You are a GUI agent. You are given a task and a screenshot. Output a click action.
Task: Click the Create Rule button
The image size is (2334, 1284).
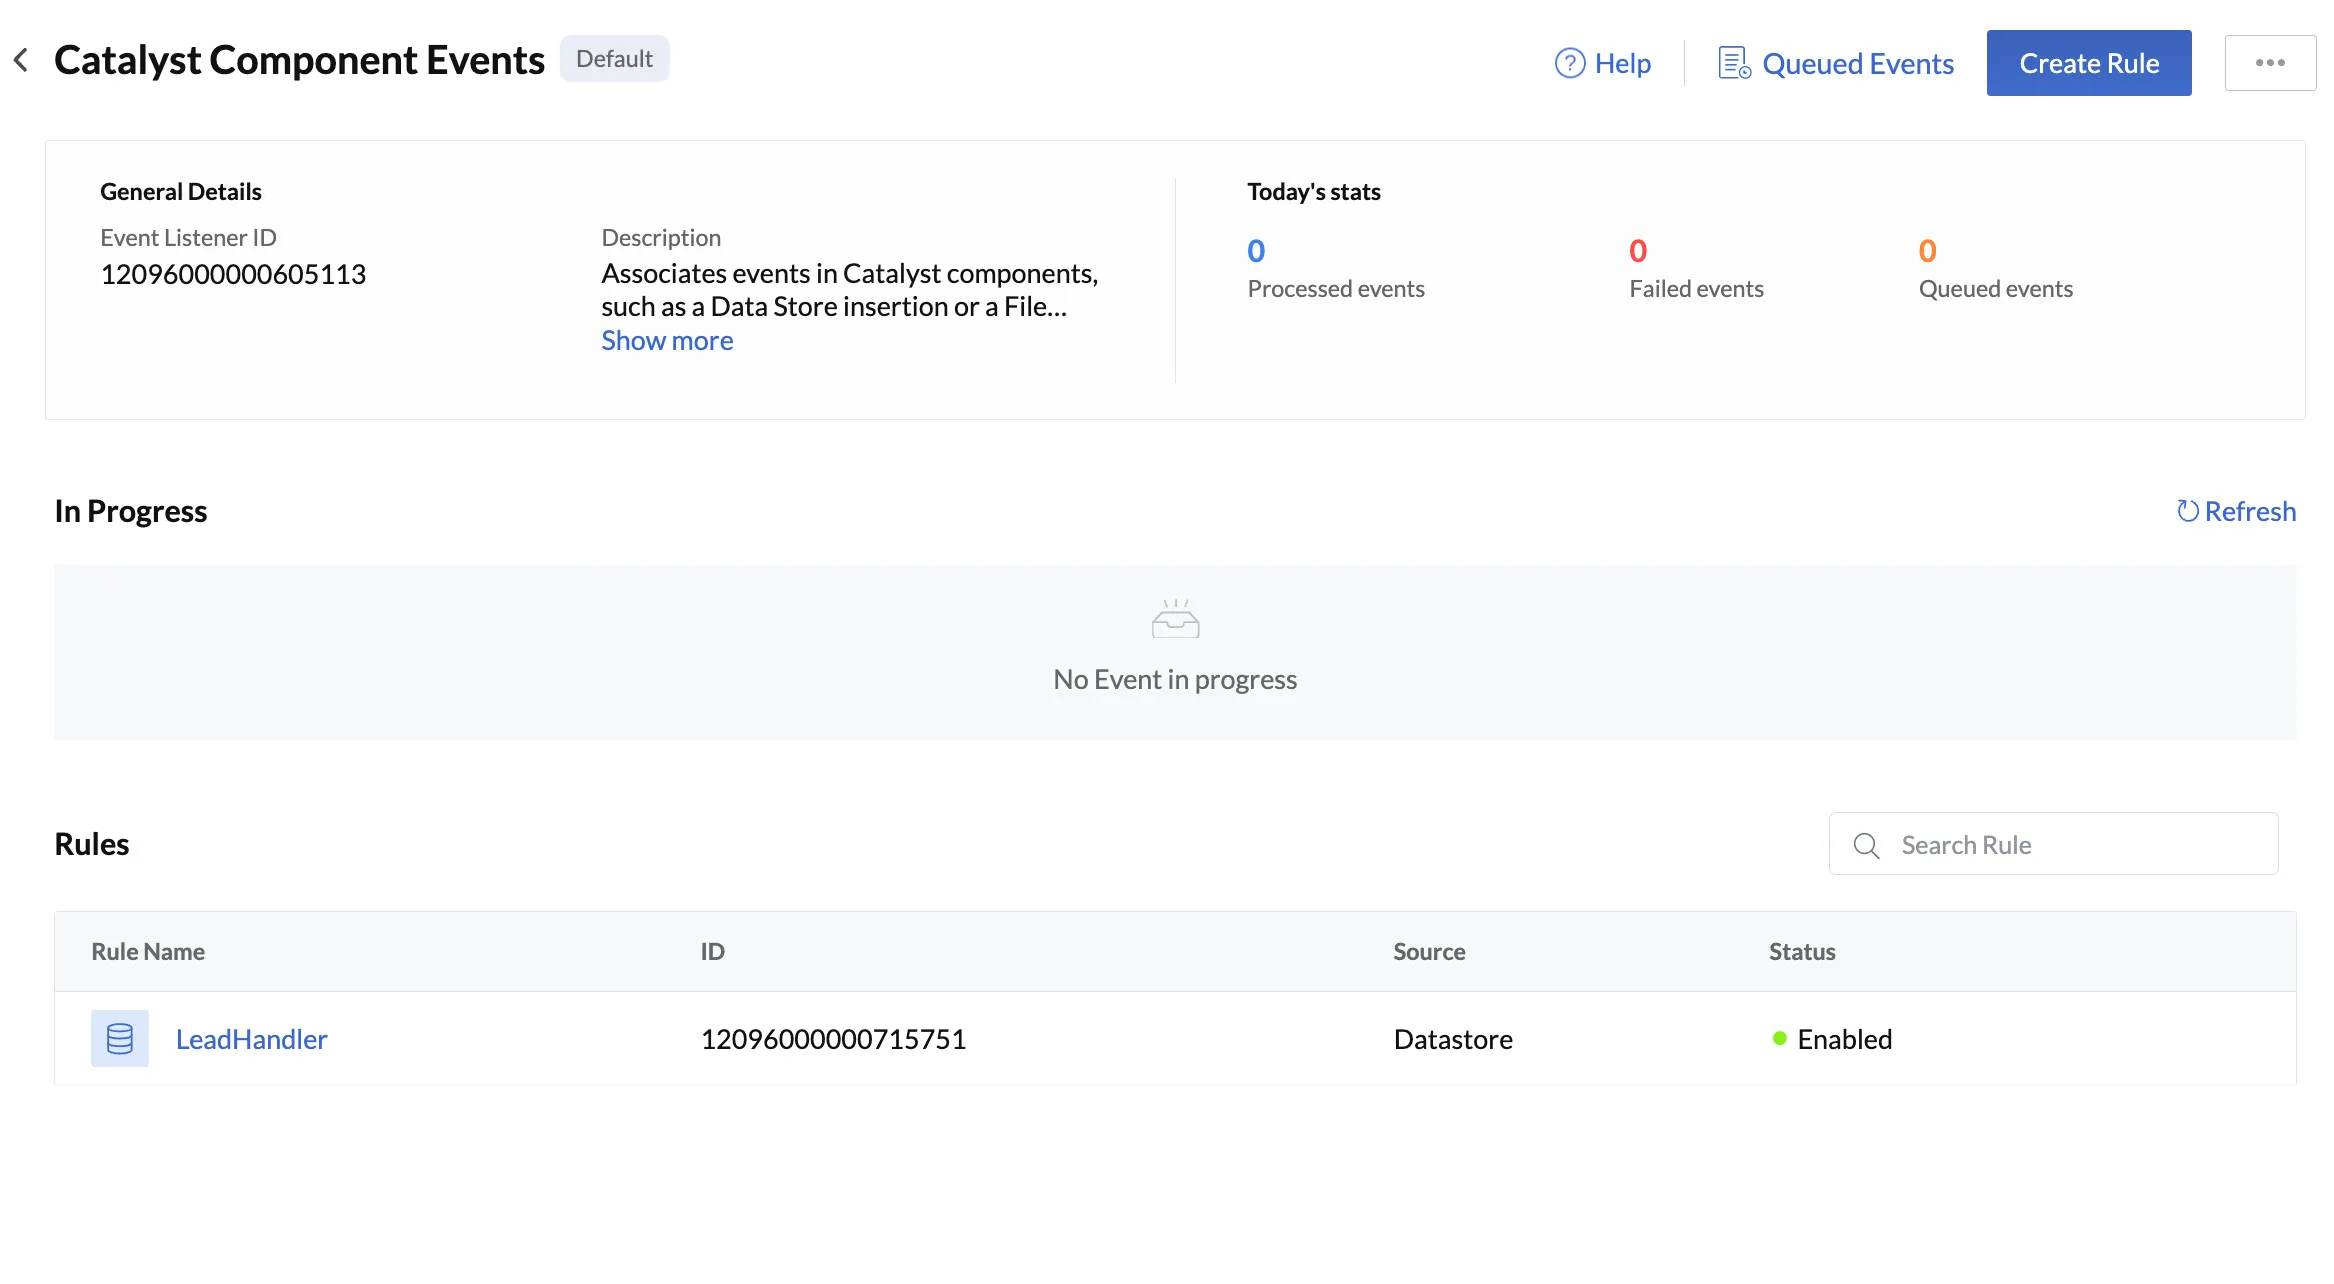[2089, 63]
